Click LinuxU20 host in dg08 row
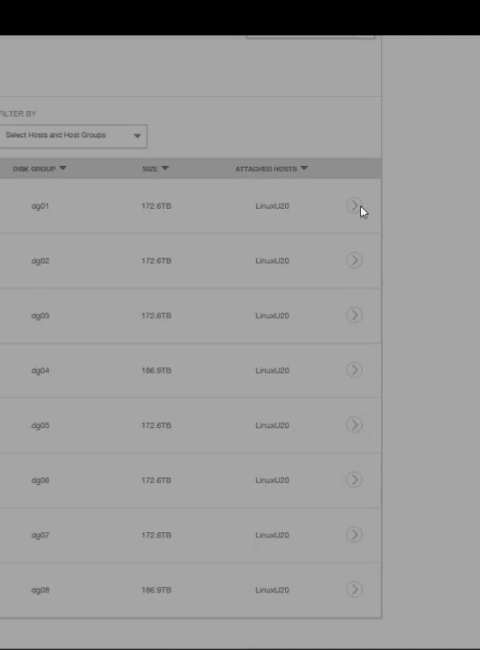This screenshot has width=480, height=650. tap(272, 590)
